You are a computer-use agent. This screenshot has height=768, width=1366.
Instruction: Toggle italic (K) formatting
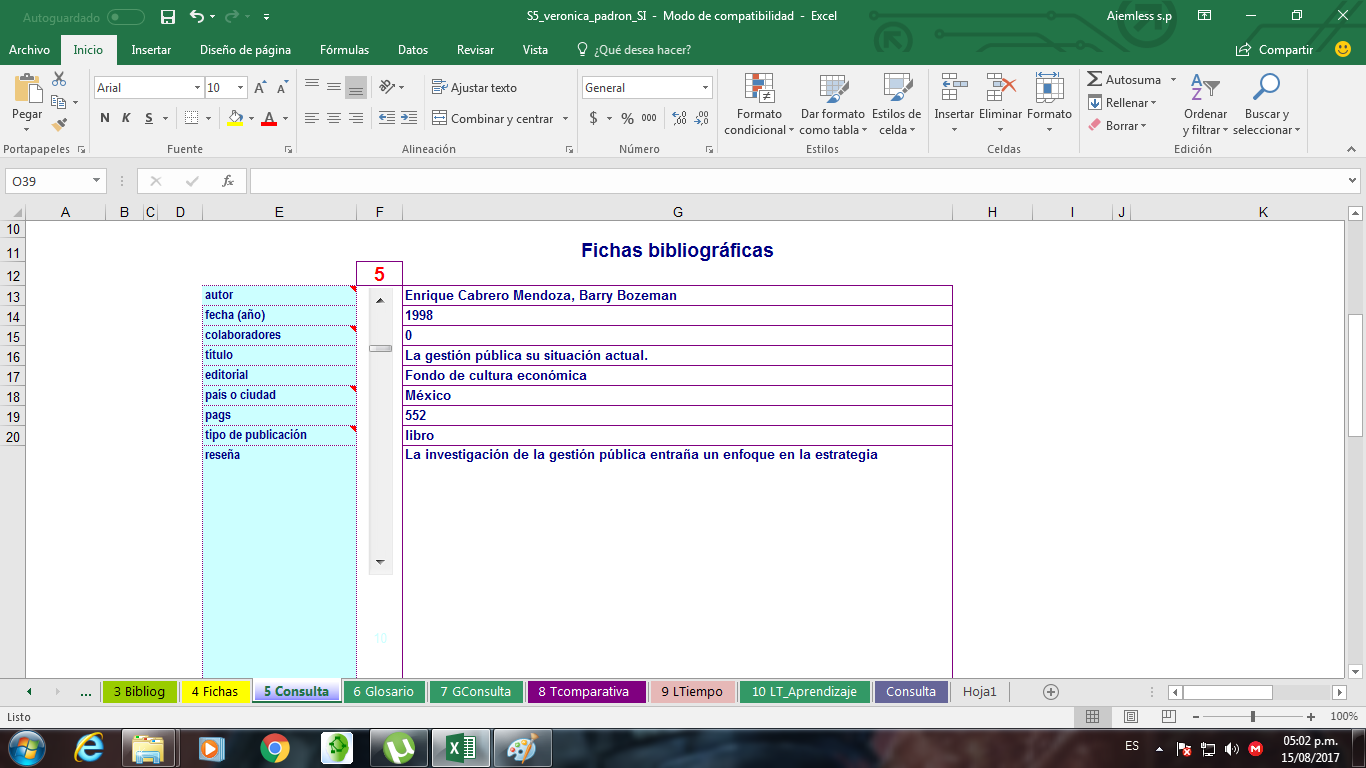[124, 117]
